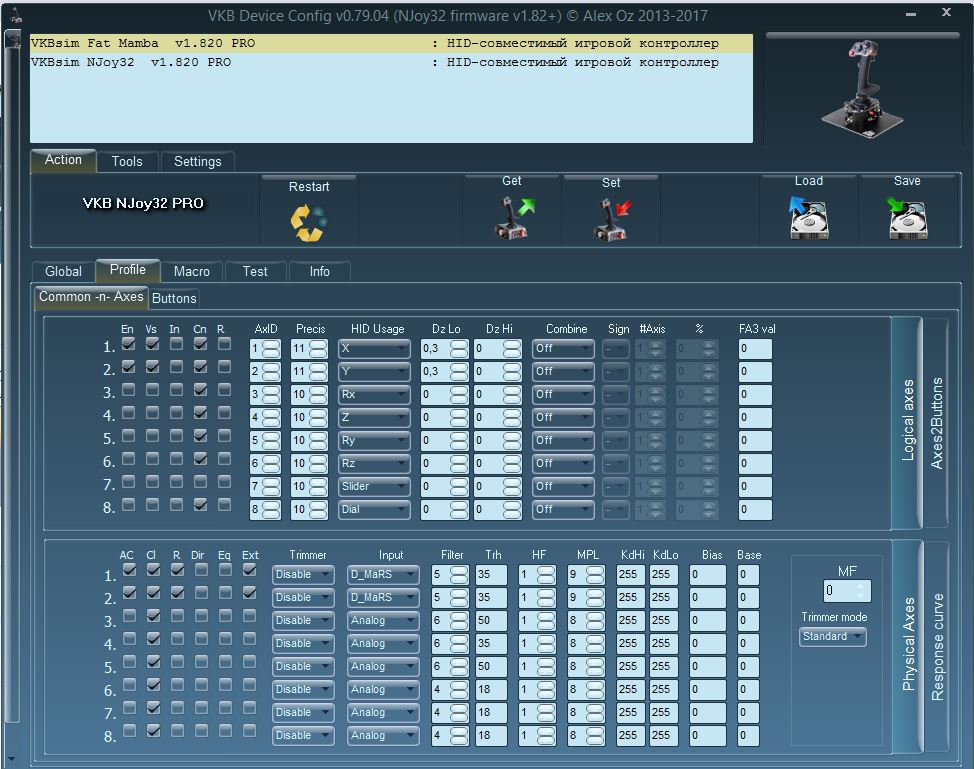This screenshot has height=769, width=974.
Task: Toggle Ext checkbox for physical axis 2
Action: (250, 593)
